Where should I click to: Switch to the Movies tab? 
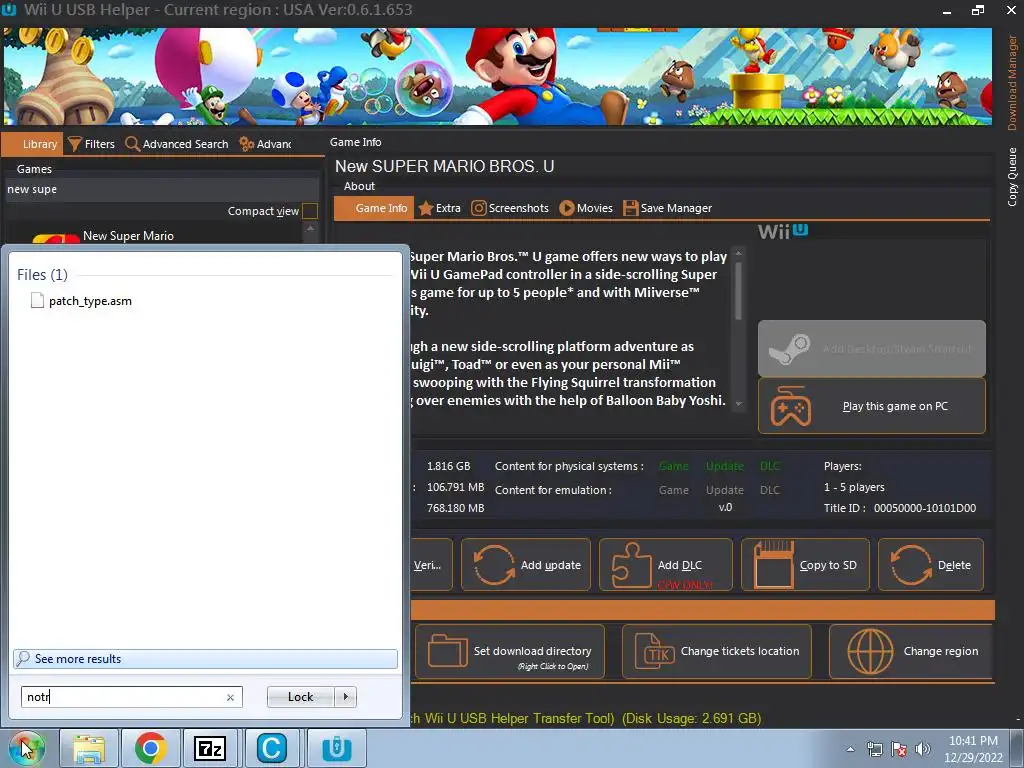click(x=586, y=208)
